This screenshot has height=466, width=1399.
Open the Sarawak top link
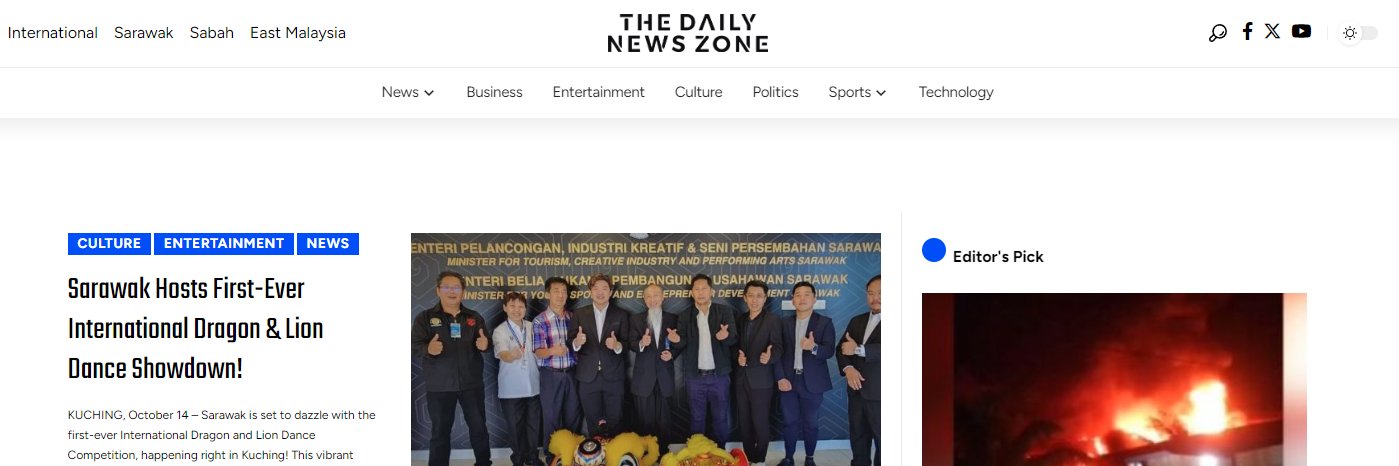tap(144, 33)
